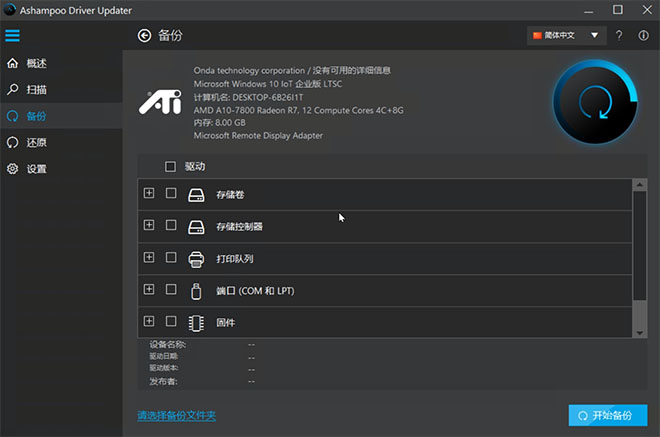660x437 pixels.
Task: Click the 发布者 field label
Action: coord(163,381)
